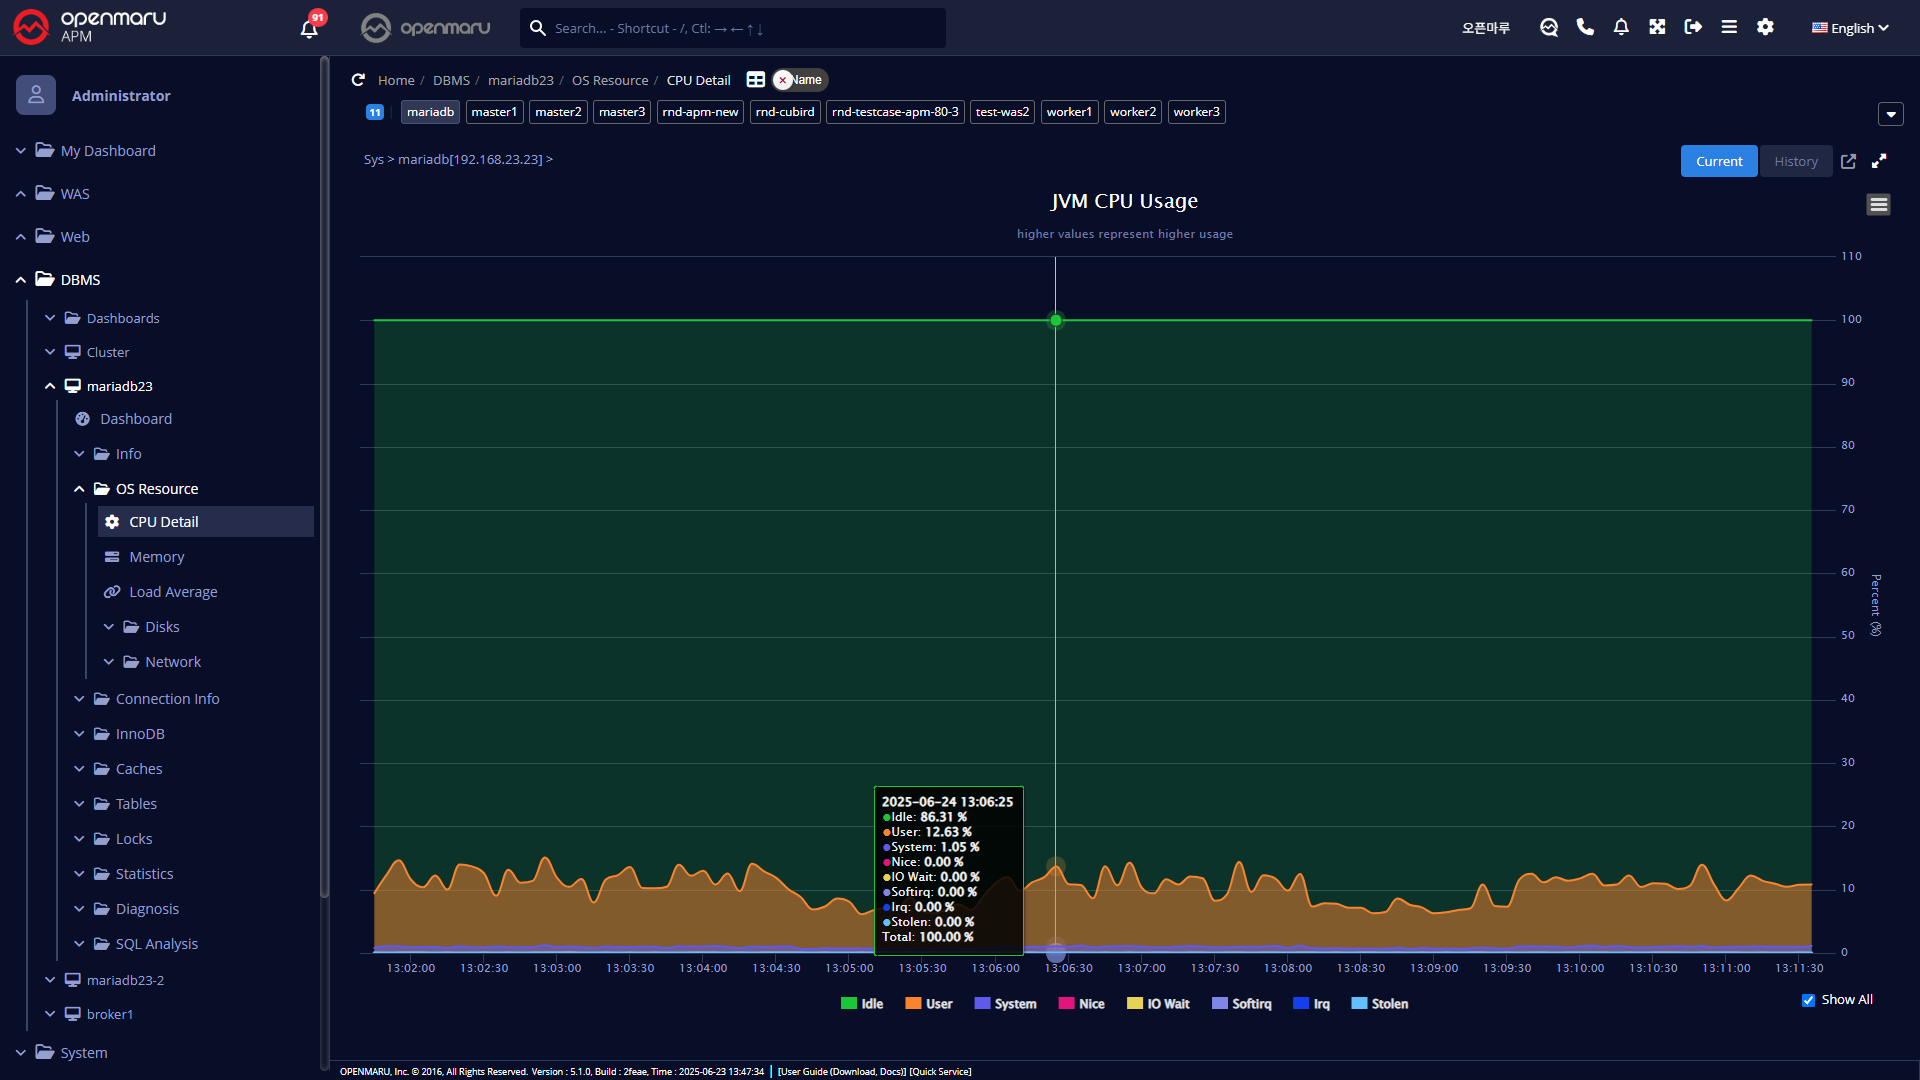Open Memory under OS Resource

156,557
